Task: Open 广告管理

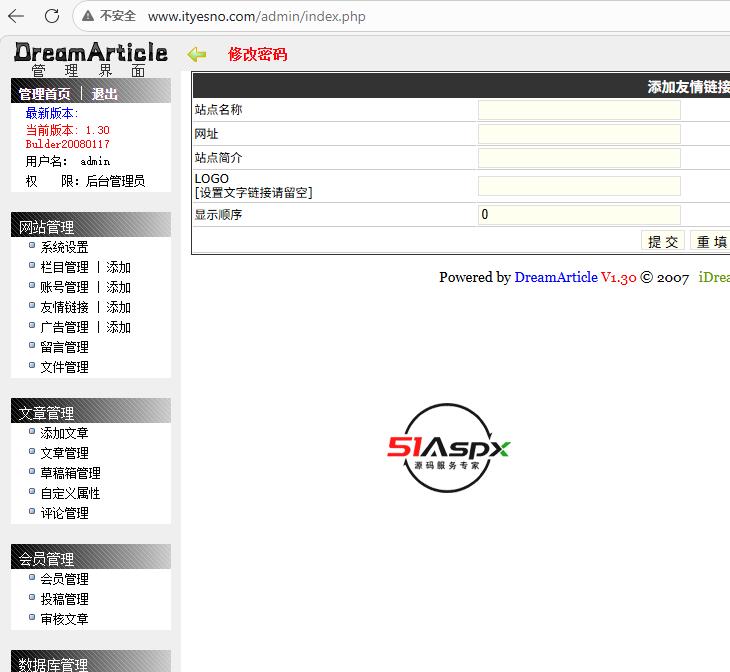Action: pos(64,327)
